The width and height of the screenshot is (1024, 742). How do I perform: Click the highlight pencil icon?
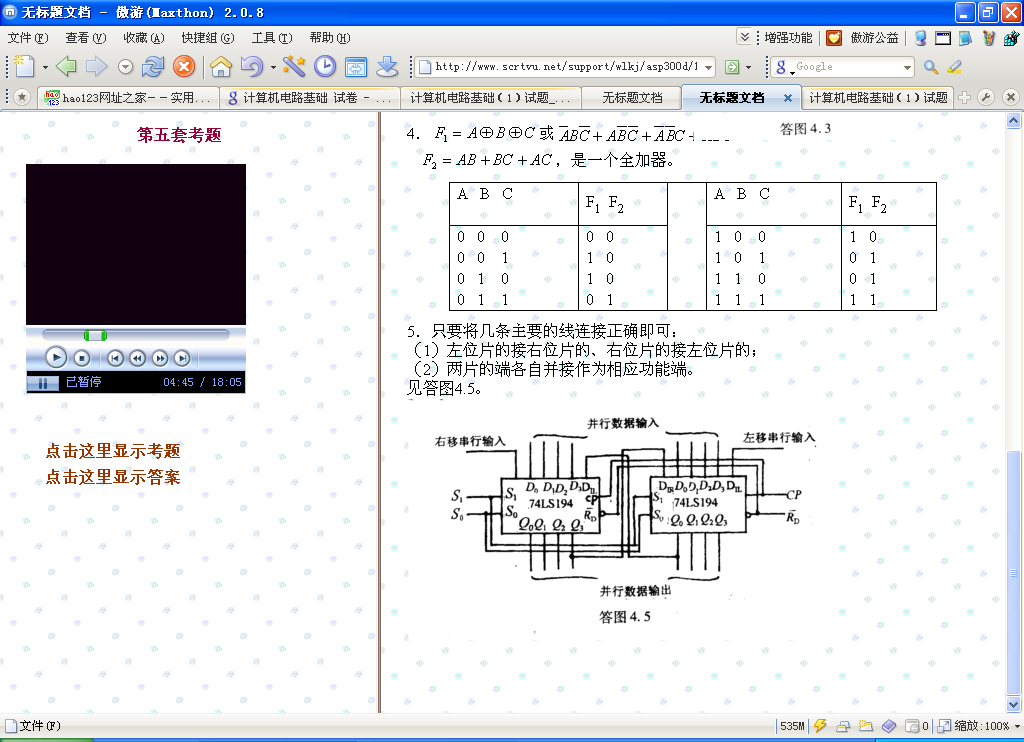tap(954, 67)
